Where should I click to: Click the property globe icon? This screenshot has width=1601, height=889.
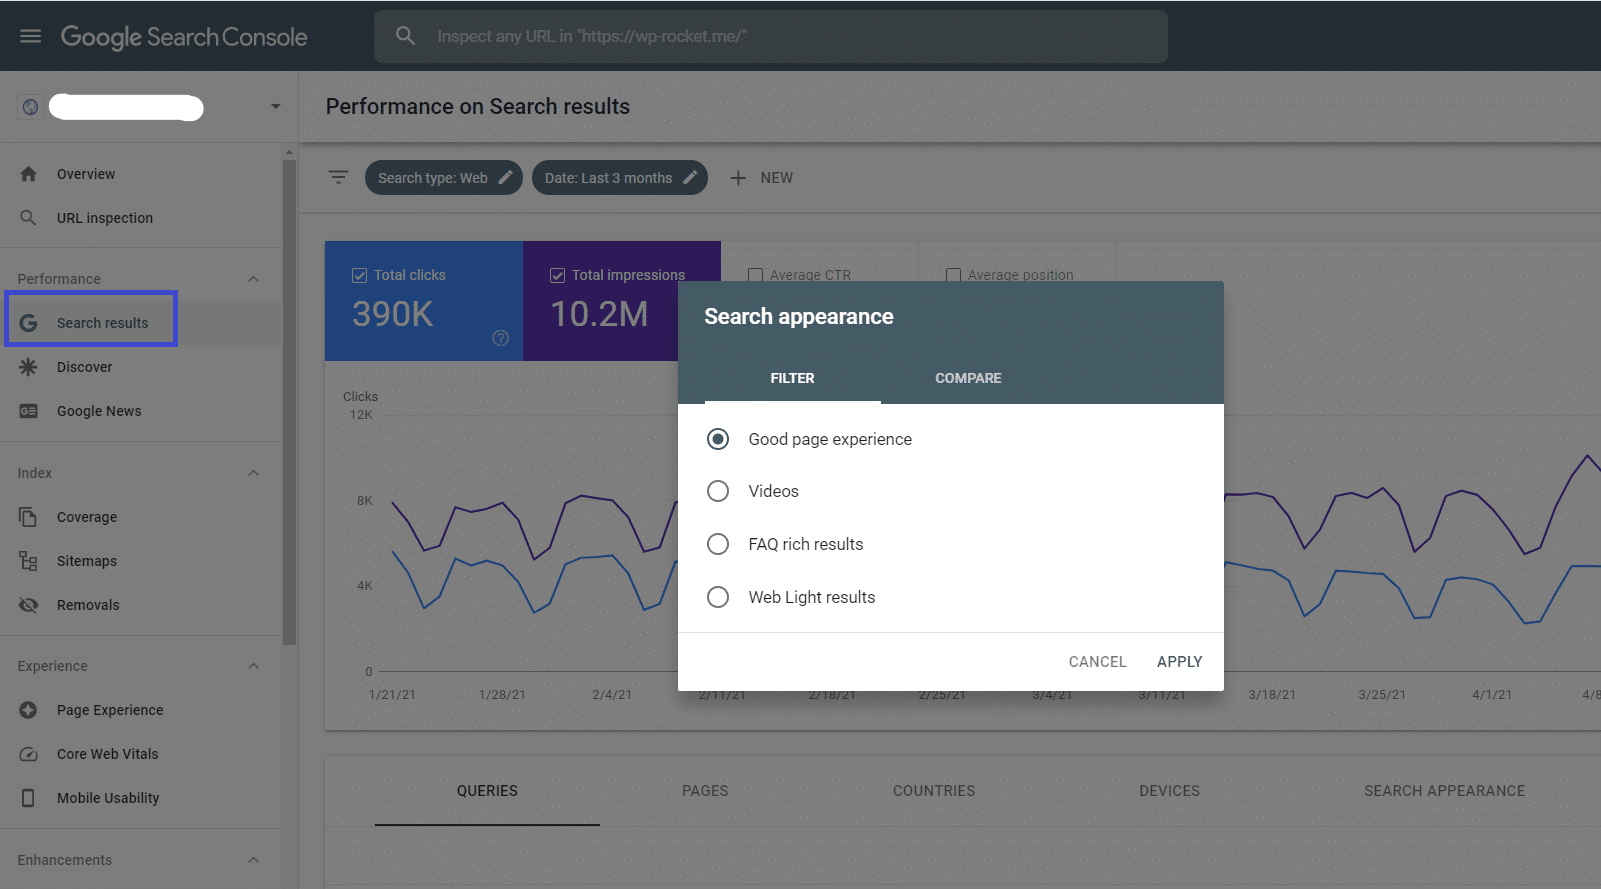[31, 107]
